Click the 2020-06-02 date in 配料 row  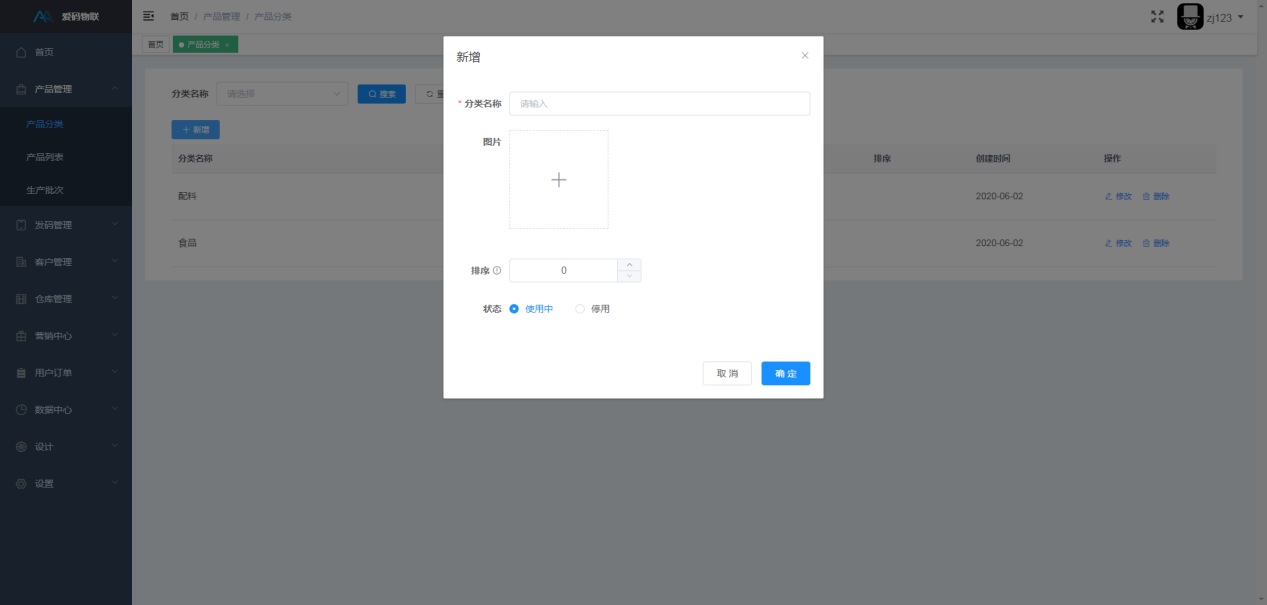[999, 196]
